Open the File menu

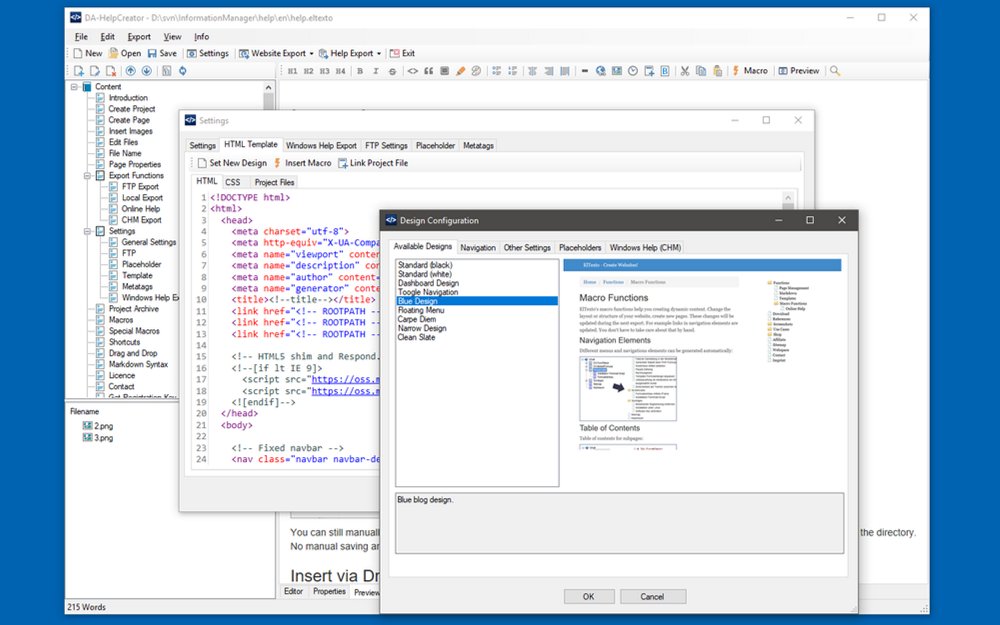coord(81,37)
